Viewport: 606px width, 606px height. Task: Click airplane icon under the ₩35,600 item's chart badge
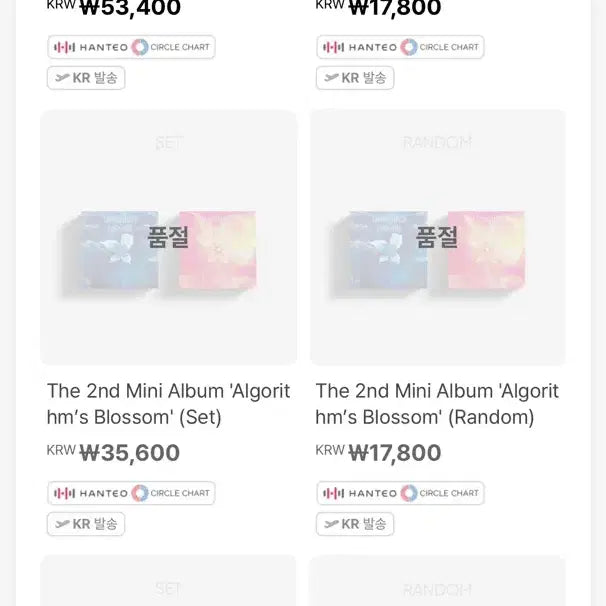tap(62, 524)
